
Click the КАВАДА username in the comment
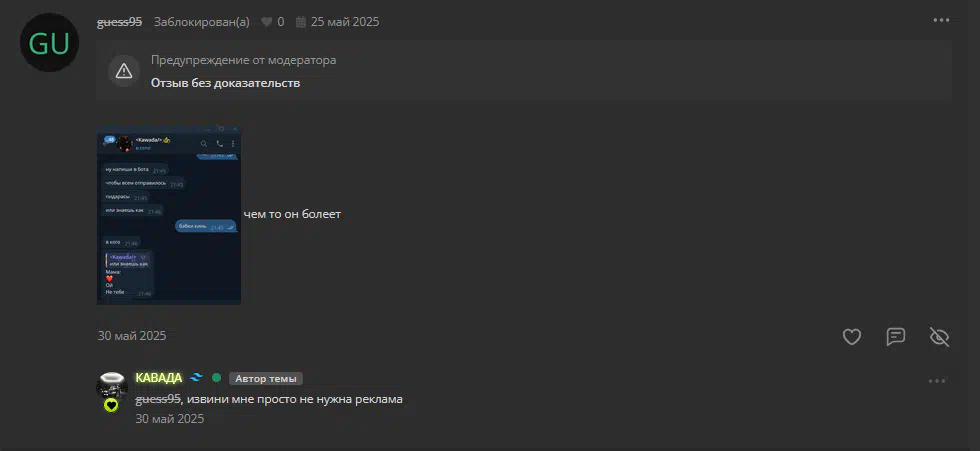tap(159, 378)
